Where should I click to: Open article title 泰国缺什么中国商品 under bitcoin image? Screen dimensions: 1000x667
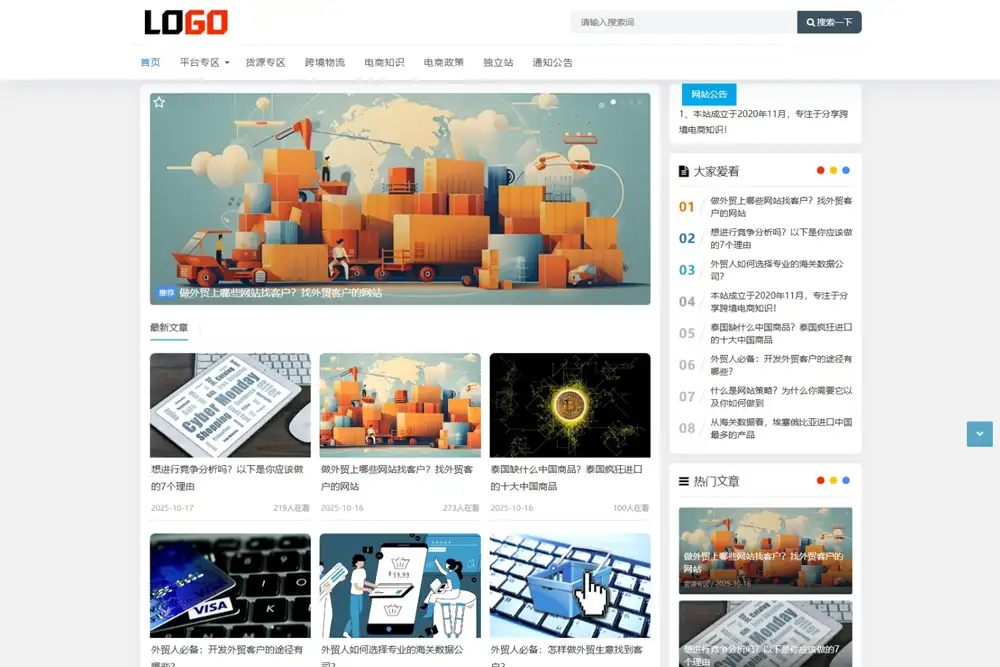pyautogui.click(x=567, y=478)
